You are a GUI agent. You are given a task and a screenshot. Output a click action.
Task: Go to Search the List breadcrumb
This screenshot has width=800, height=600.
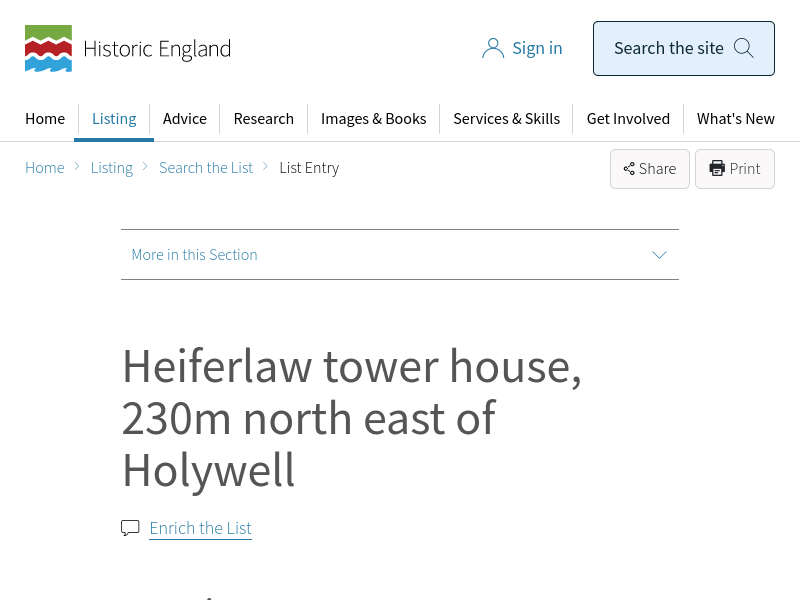coord(206,168)
